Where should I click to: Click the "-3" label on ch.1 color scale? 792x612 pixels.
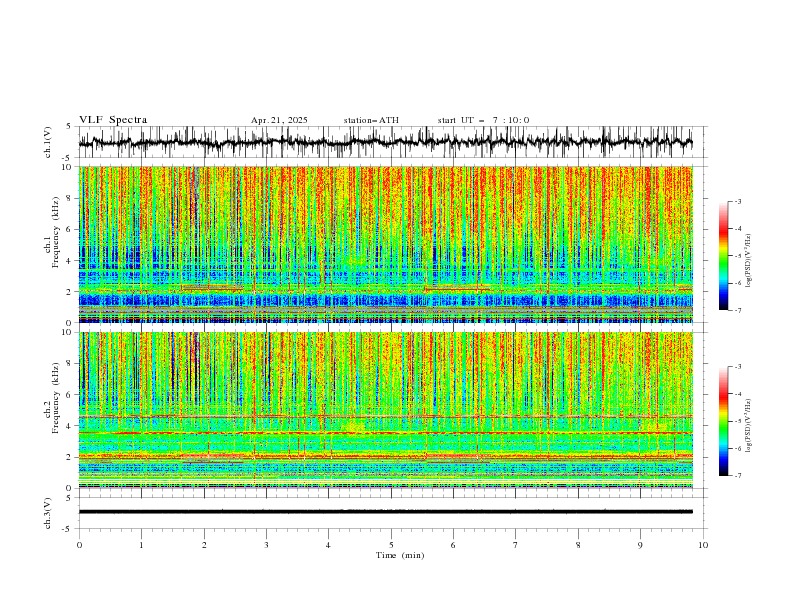[x=738, y=201]
